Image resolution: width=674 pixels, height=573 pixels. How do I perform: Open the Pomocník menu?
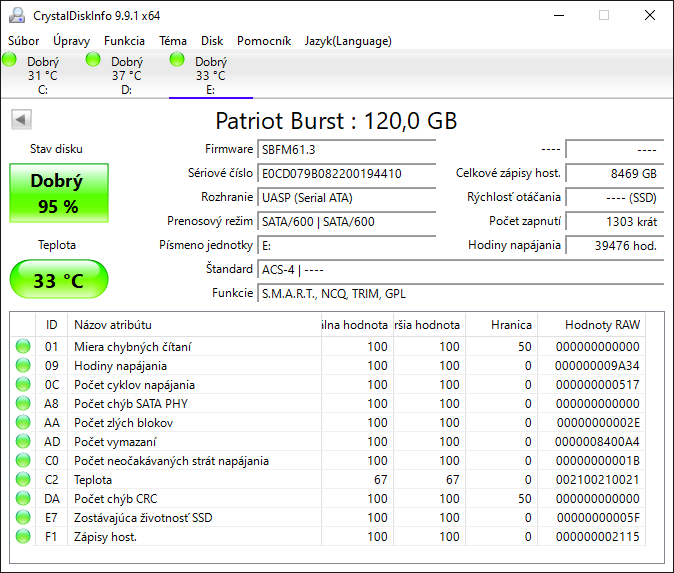click(x=264, y=41)
